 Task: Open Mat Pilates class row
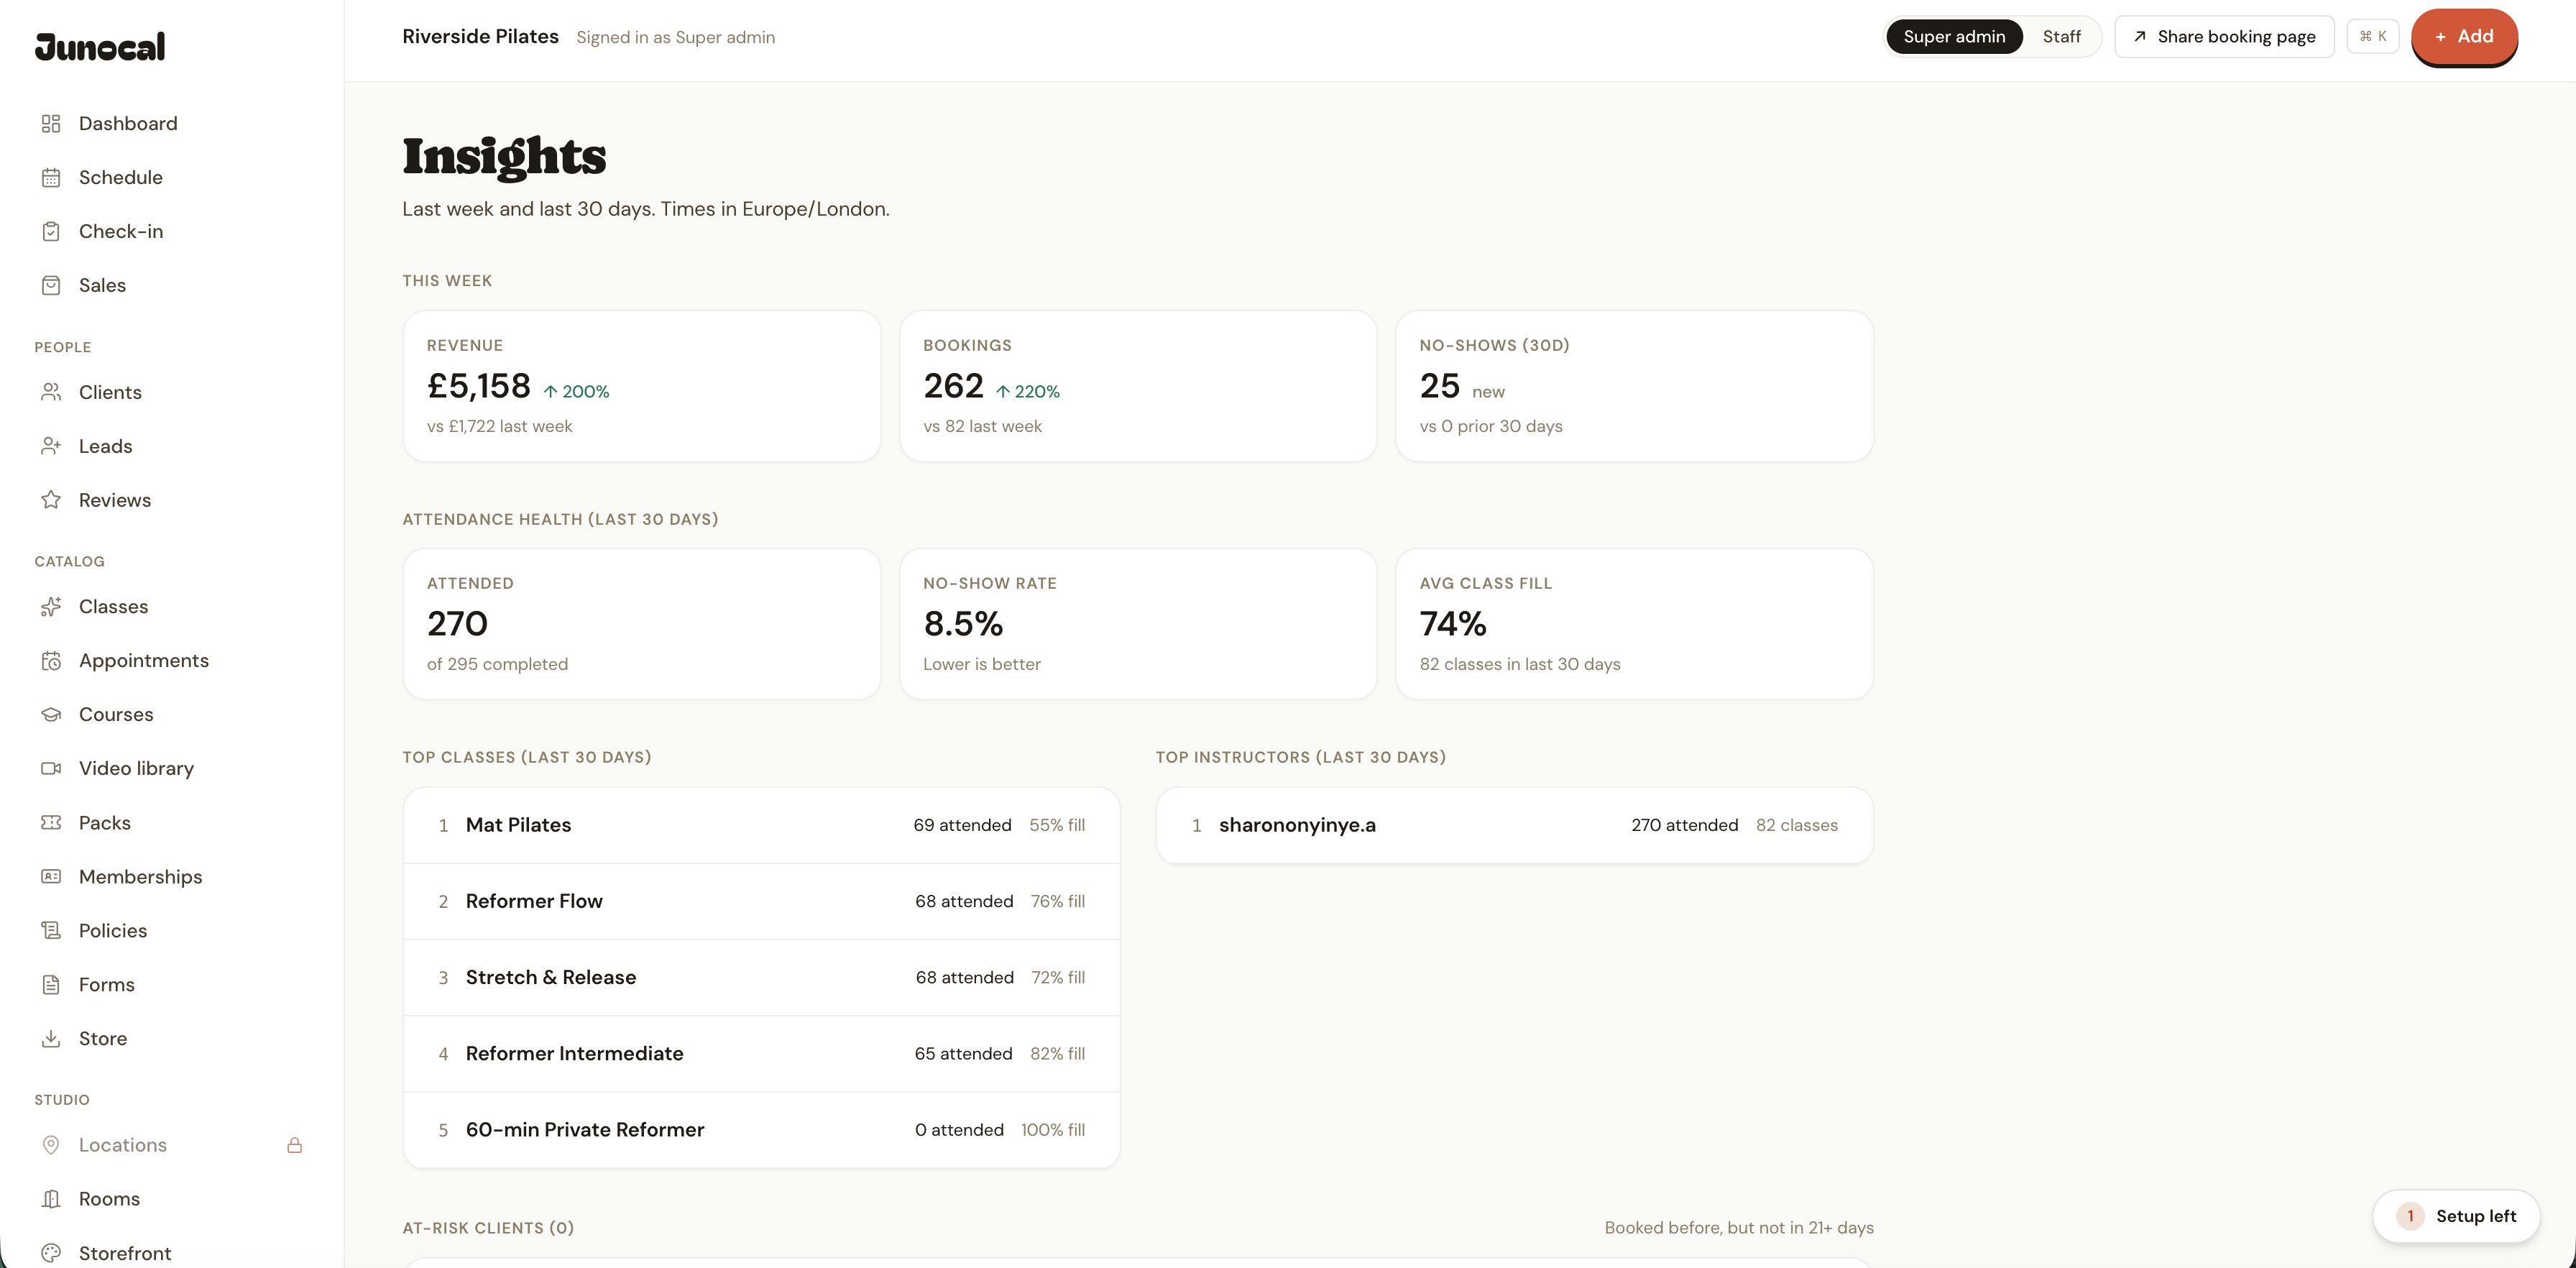coord(761,825)
